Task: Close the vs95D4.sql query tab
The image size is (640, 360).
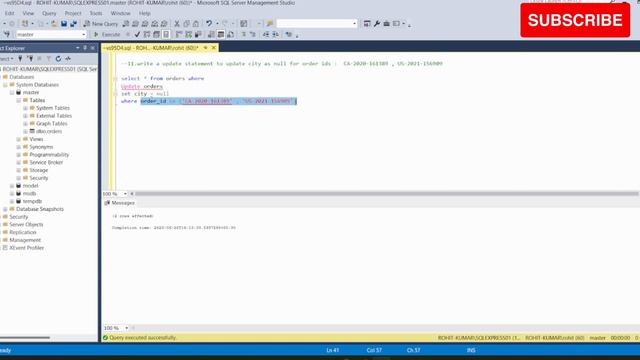Action: [x=213, y=48]
